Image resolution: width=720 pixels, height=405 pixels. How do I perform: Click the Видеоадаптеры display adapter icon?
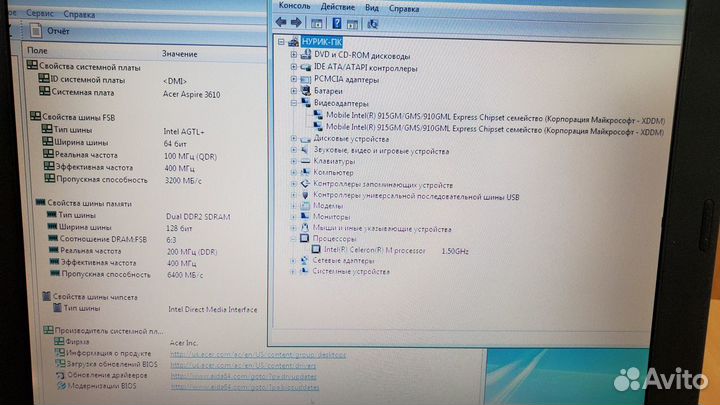tap(305, 102)
